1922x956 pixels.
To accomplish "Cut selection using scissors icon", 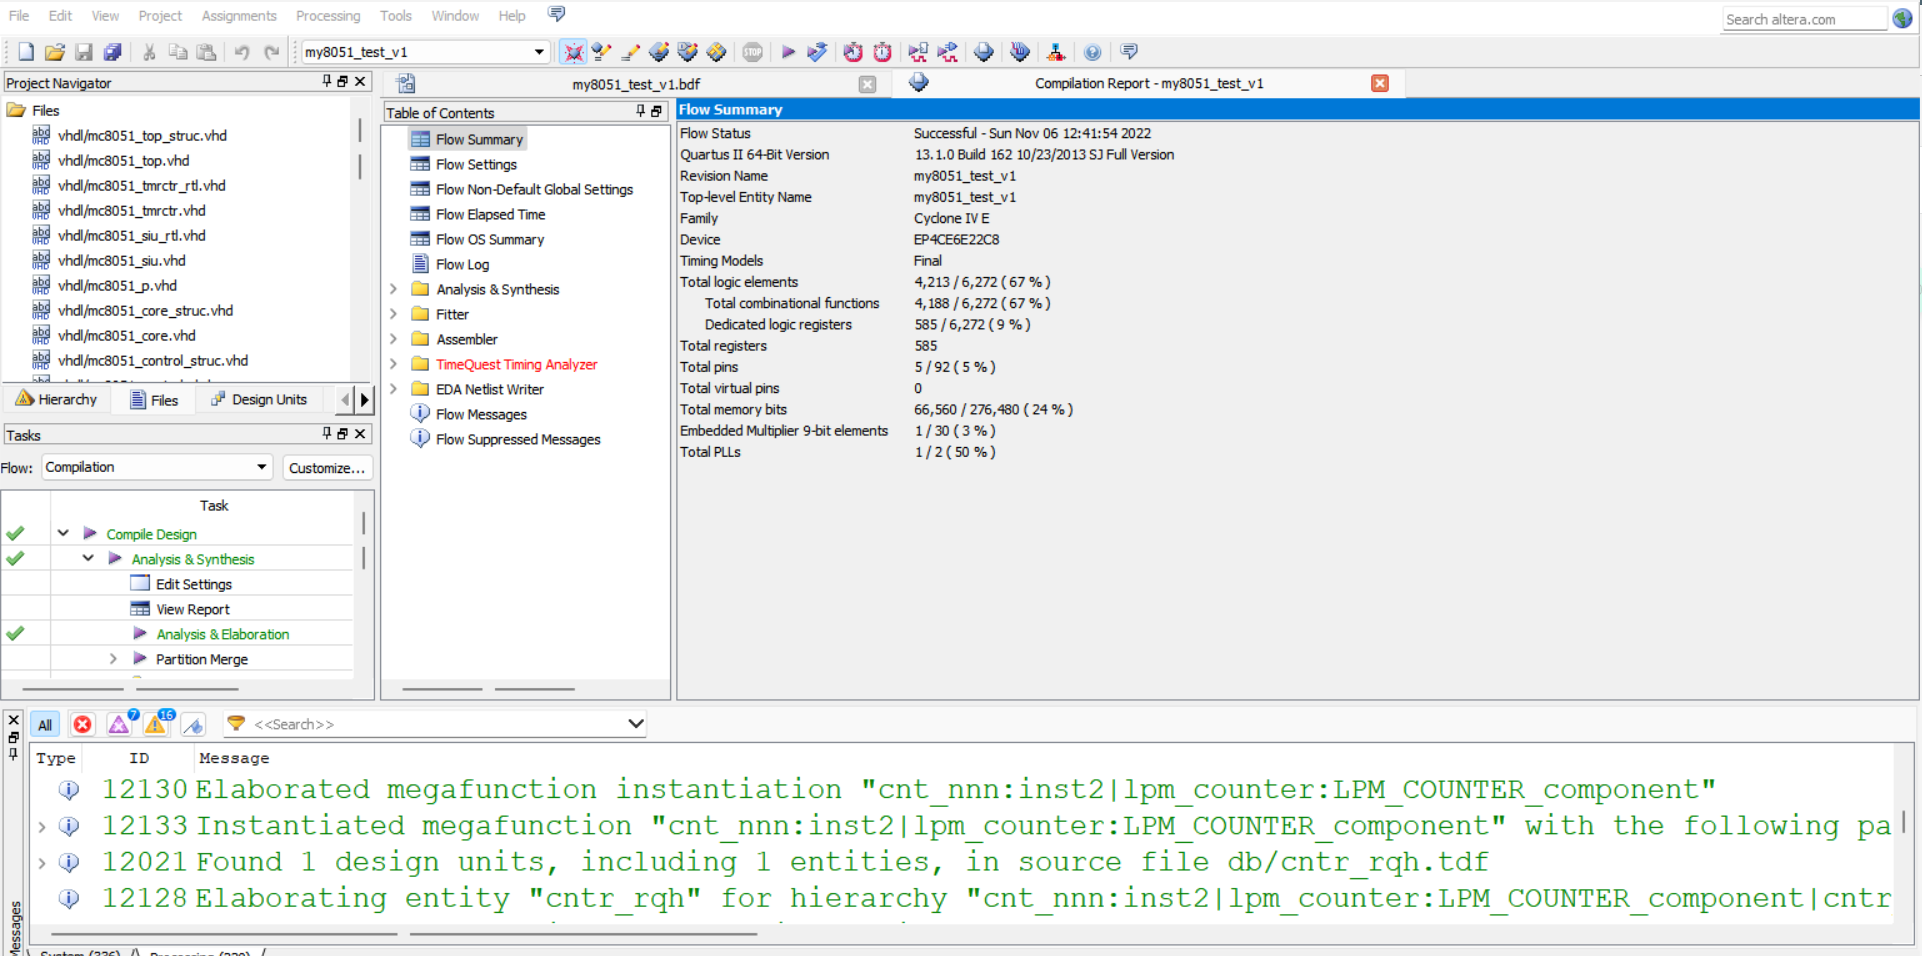I will (x=149, y=52).
